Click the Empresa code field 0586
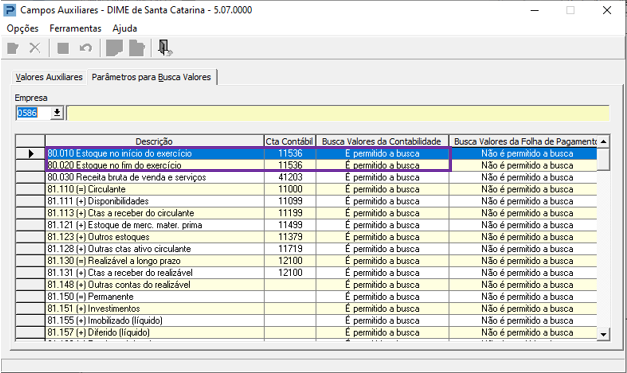Screen dimensions: 627x373 [34, 113]
